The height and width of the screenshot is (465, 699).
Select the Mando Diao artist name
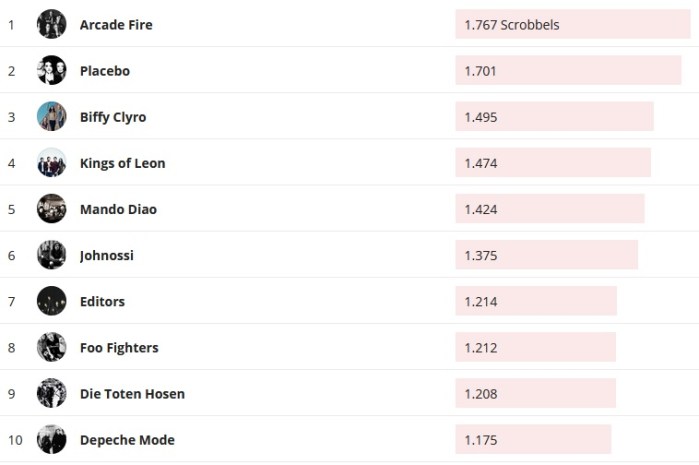click(118, 209)
